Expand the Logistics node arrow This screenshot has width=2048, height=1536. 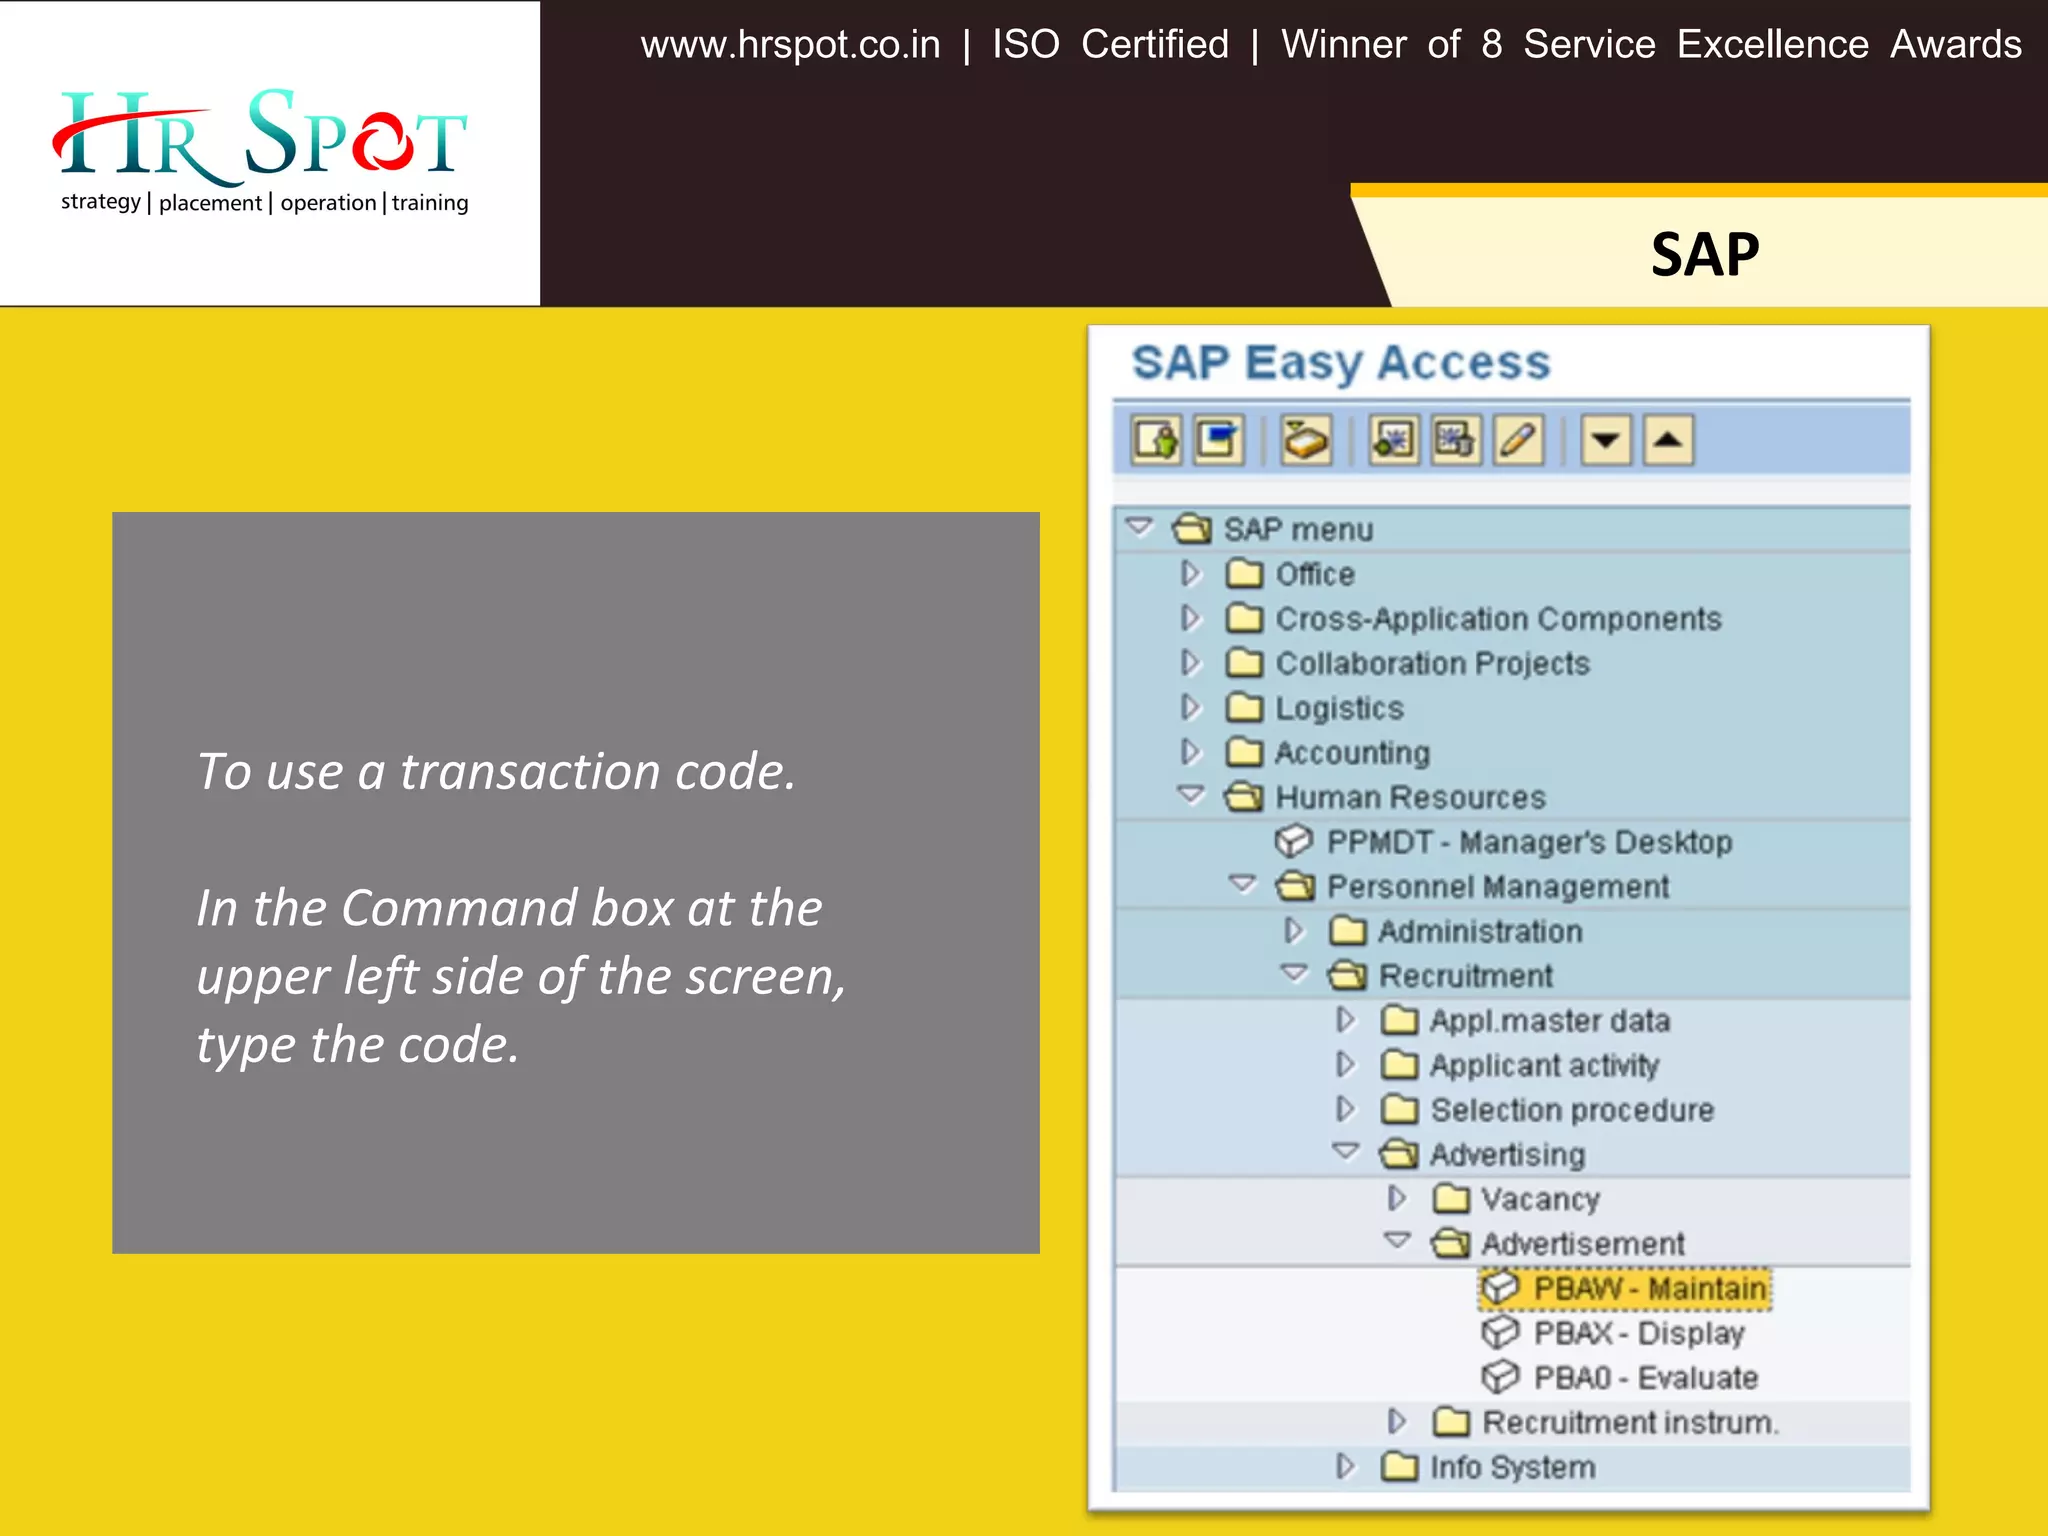[1190, 707]
